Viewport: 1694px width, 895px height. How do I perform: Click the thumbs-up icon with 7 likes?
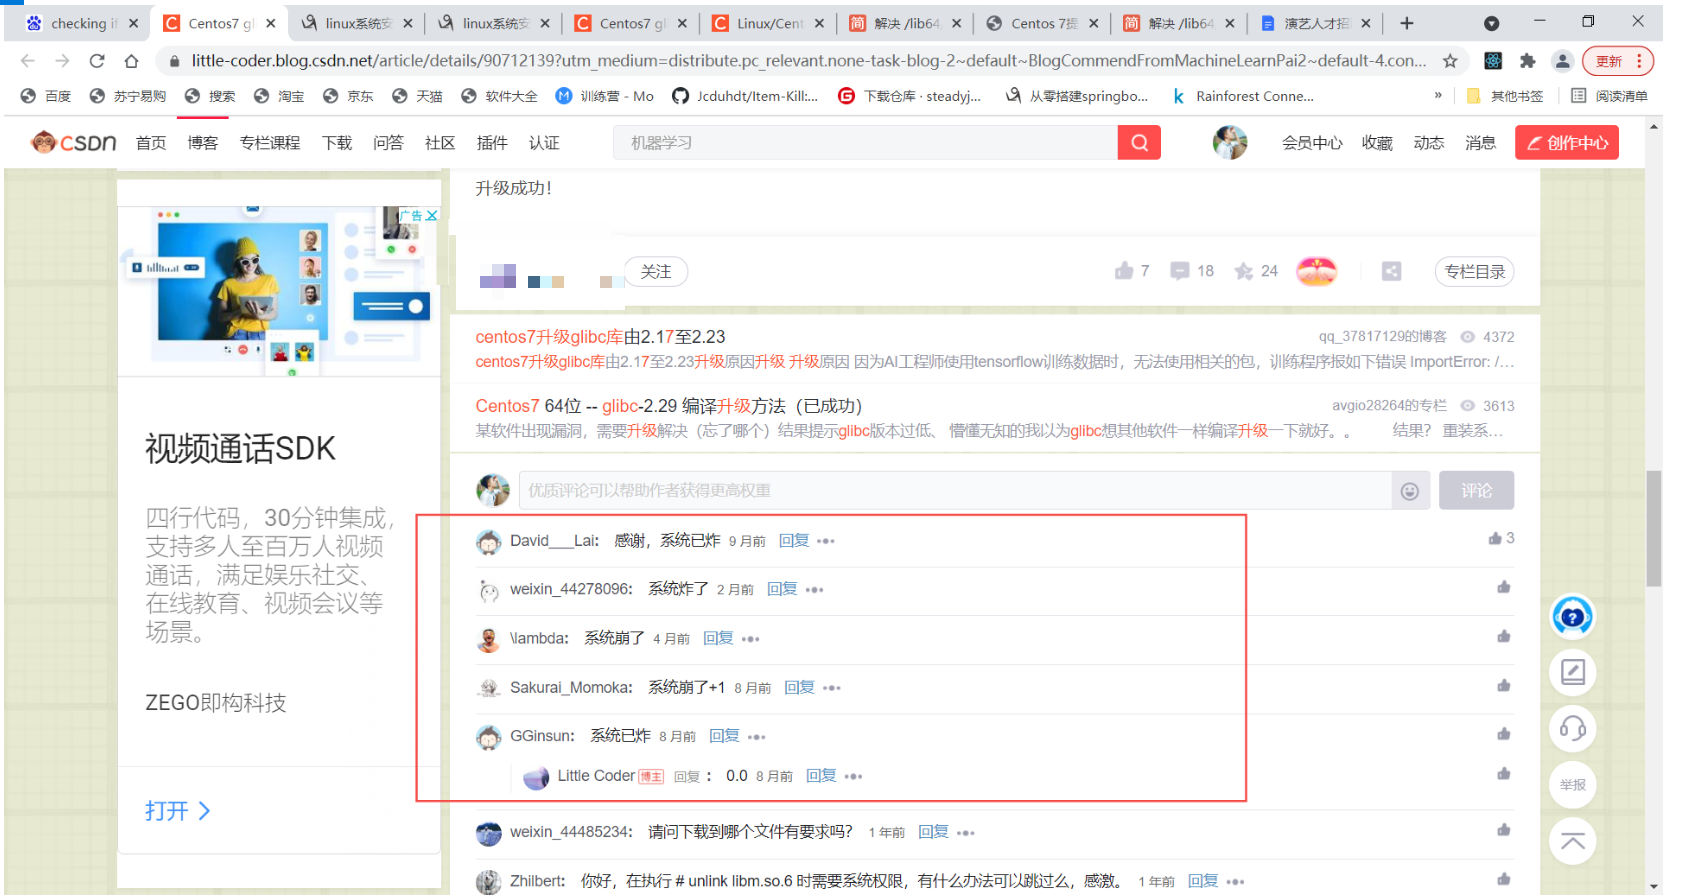pos(1124,271)
